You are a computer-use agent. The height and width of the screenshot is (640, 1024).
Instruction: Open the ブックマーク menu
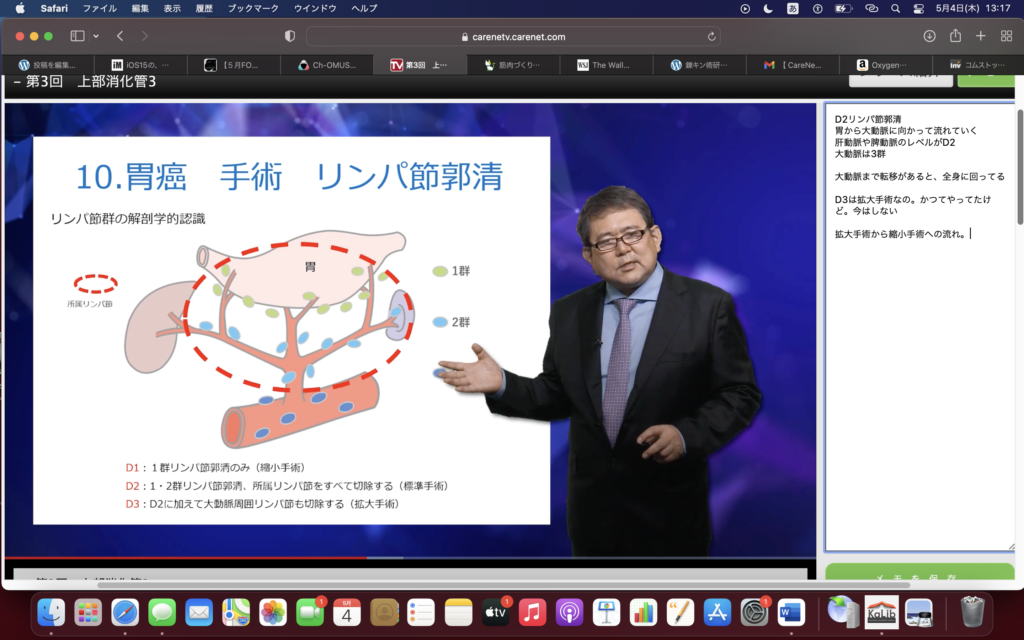click(252, 8)
